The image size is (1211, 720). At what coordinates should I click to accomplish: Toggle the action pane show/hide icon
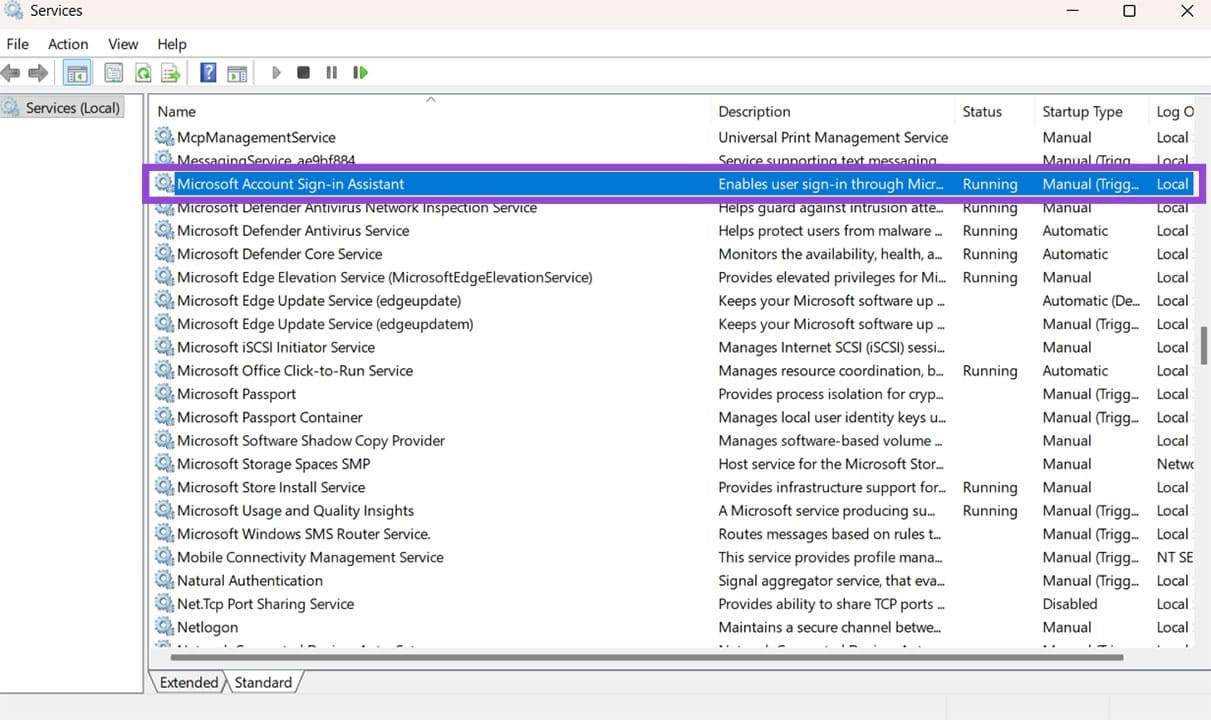[237, 72]
